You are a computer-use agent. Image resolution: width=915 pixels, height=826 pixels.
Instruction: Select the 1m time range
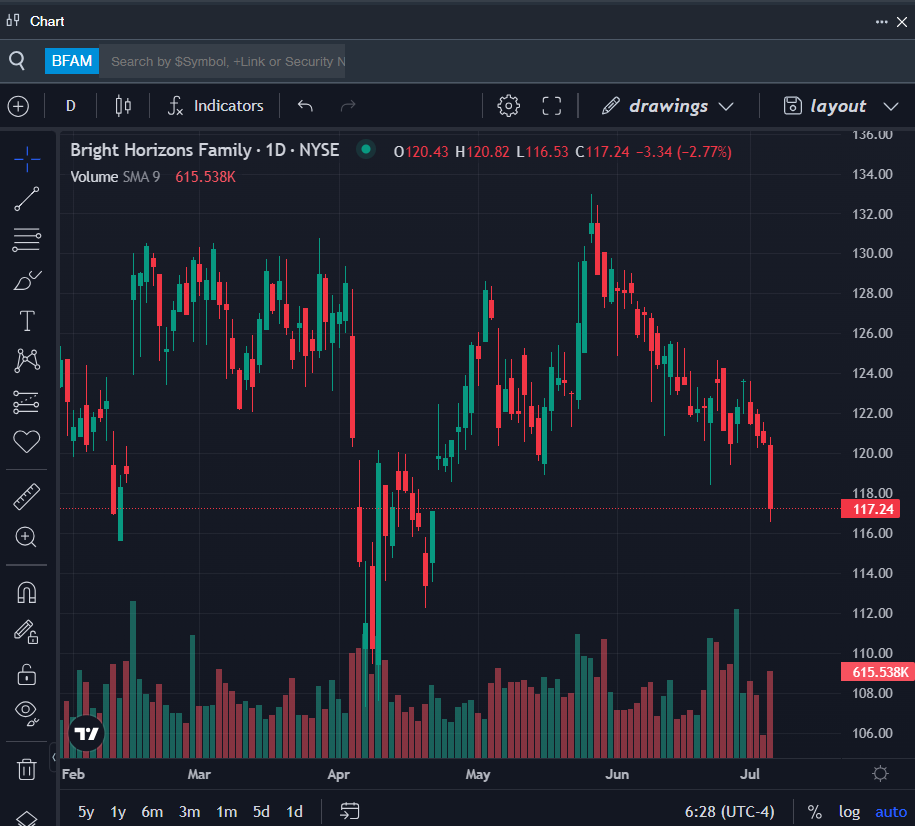[226, 811]
